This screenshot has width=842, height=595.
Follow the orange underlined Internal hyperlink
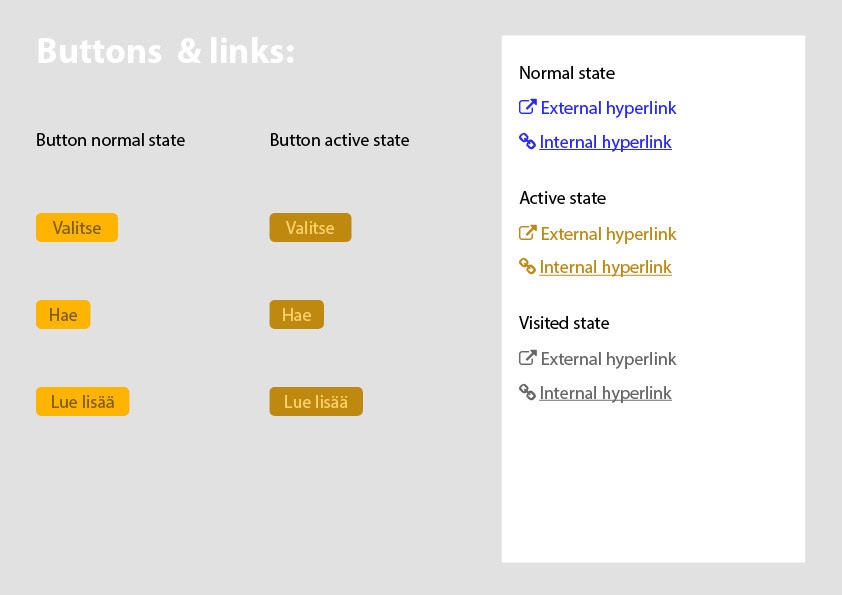[x=605, y=267]
